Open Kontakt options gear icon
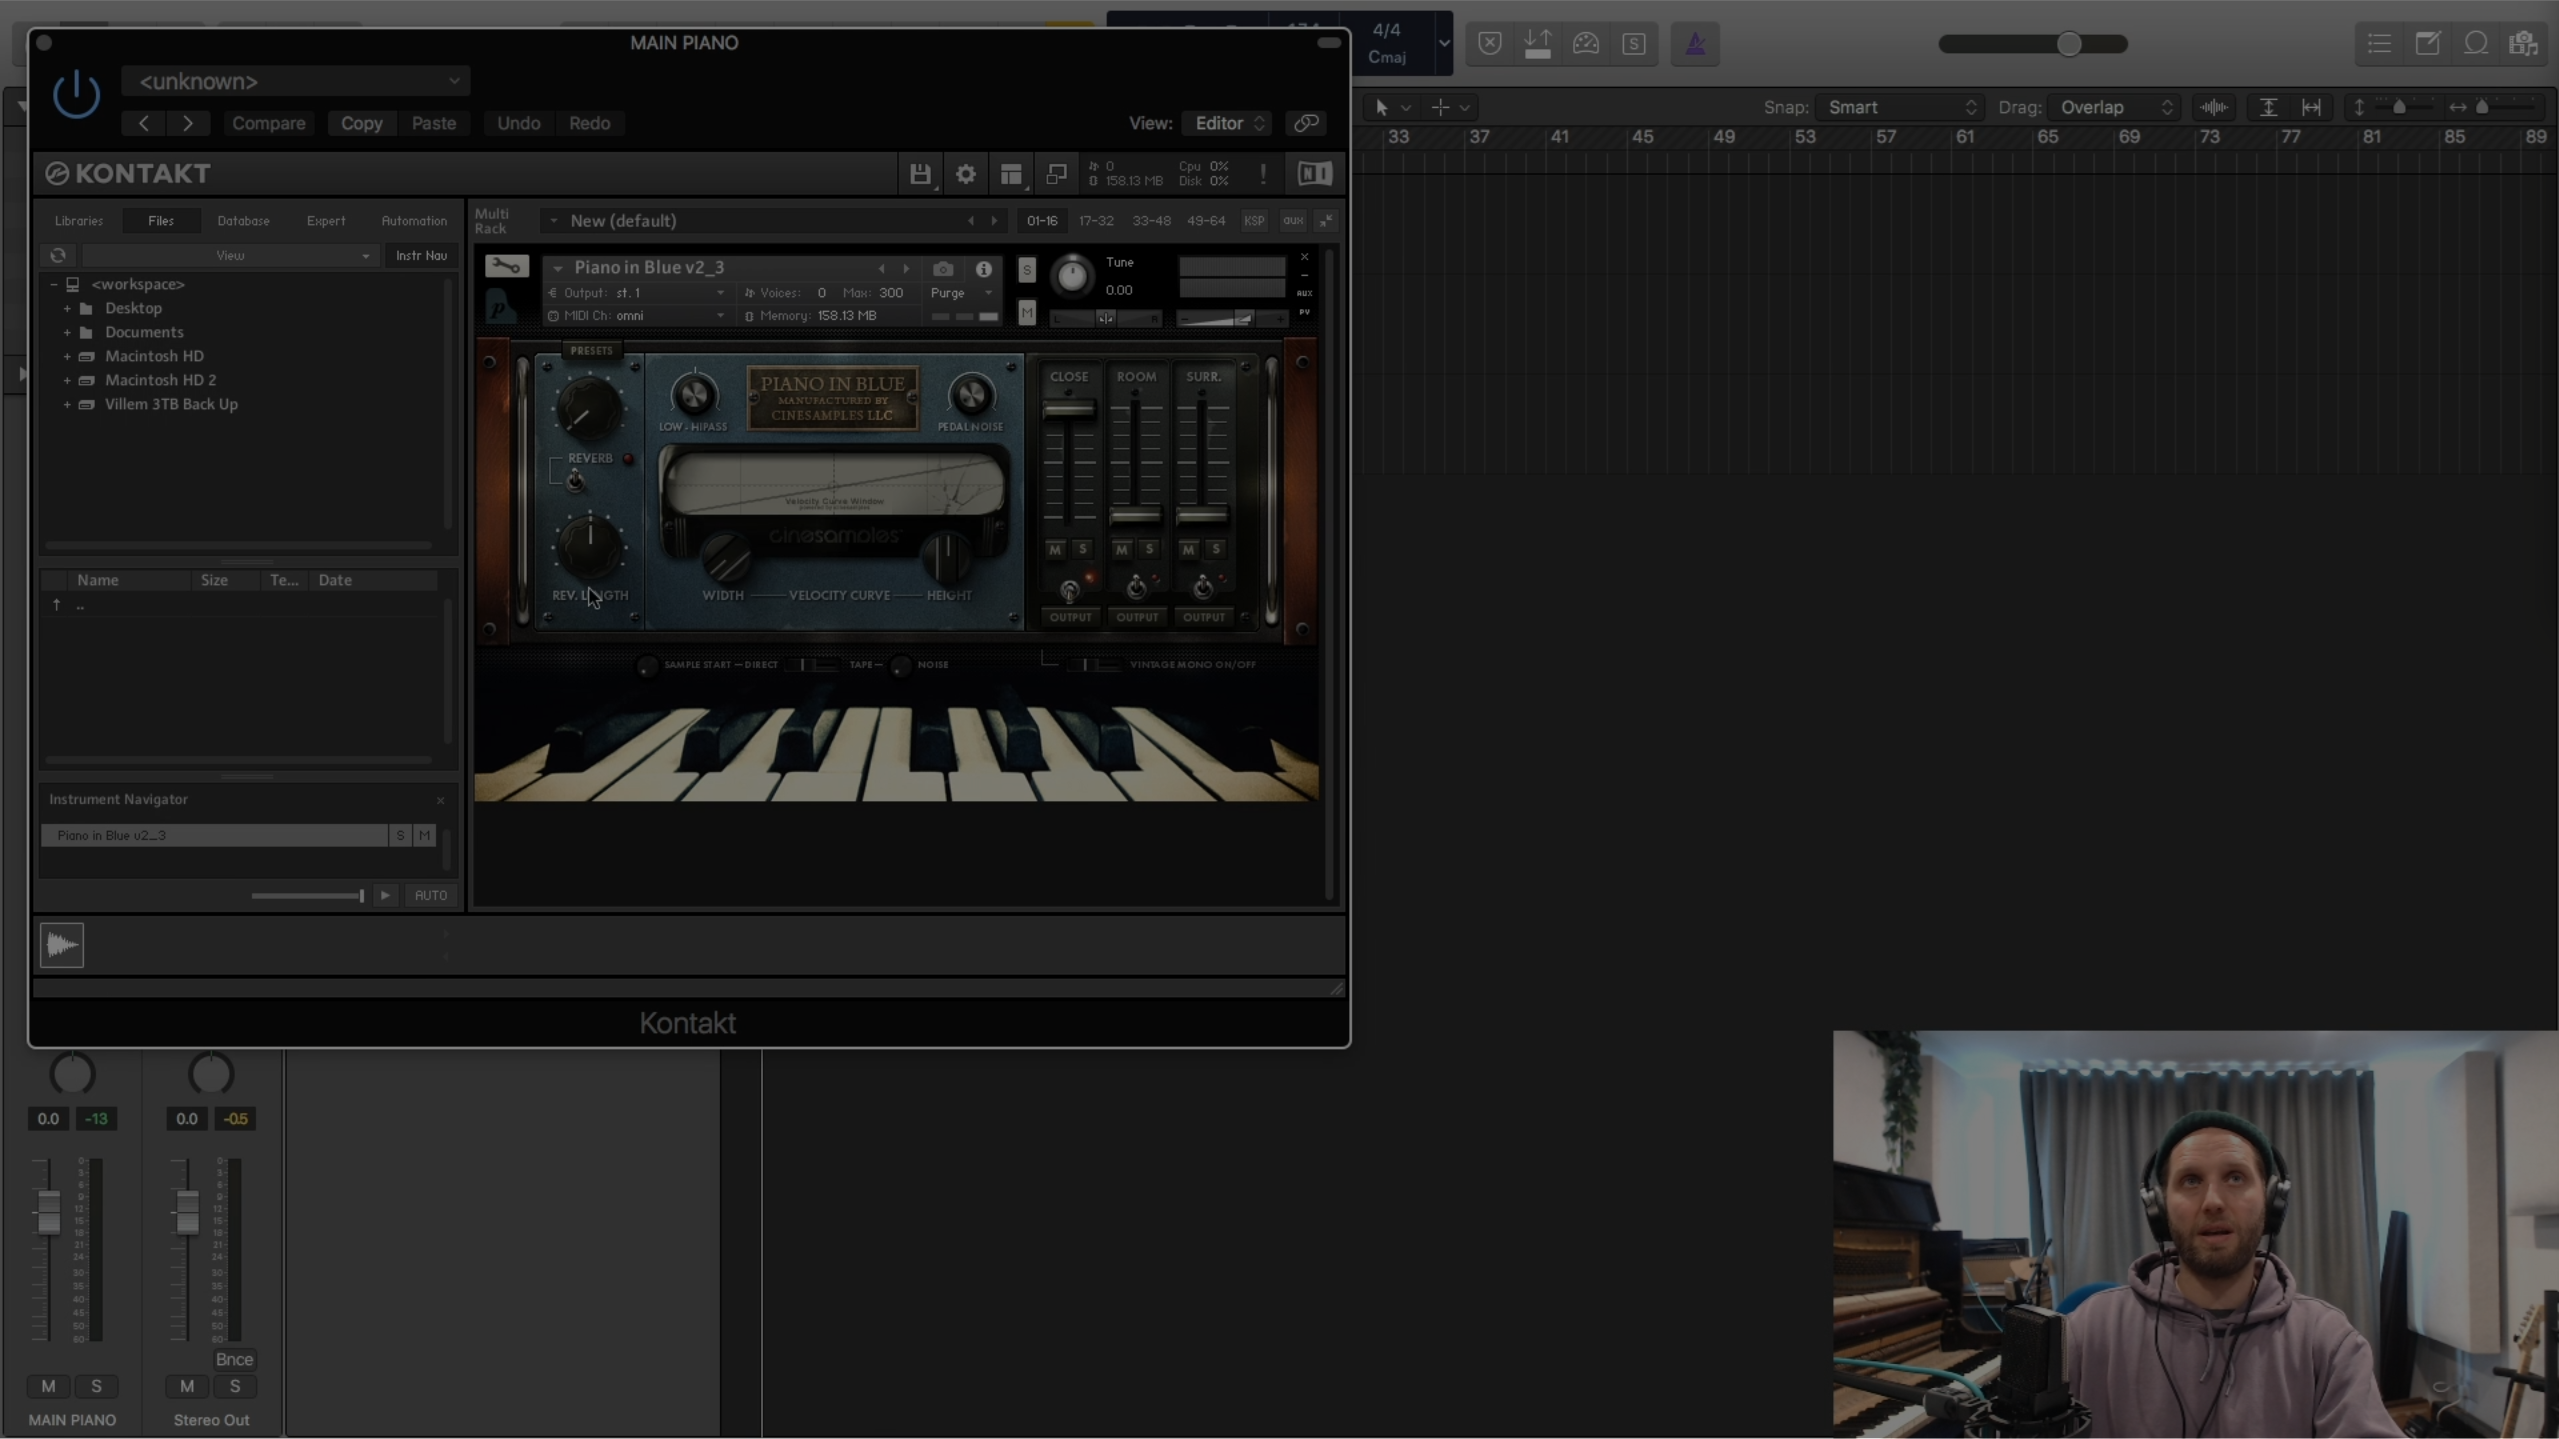 click(x=965, y=174)
